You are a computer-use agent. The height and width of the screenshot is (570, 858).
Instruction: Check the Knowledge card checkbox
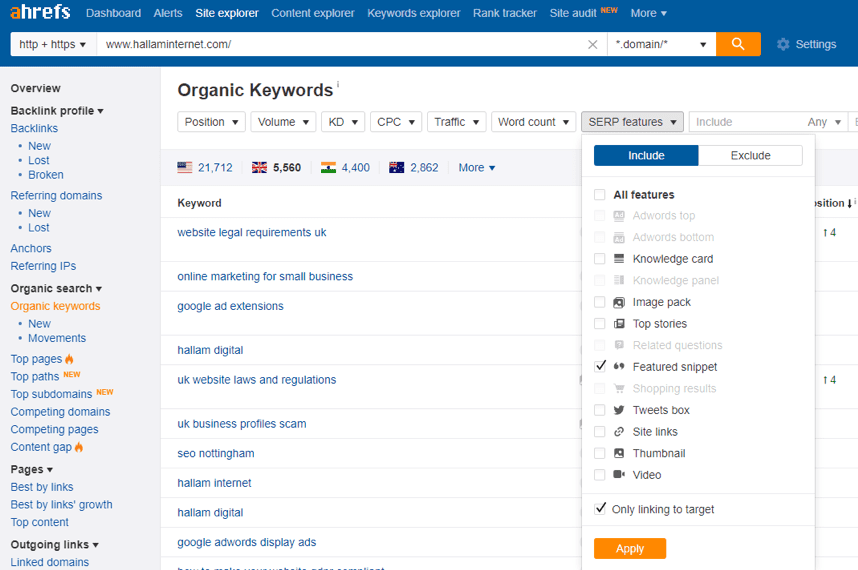600,258
